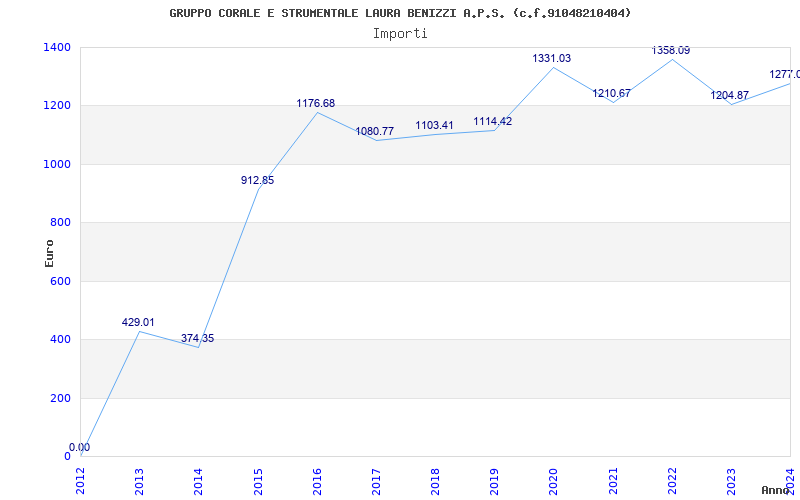Click the 2022 x-axis tick label
Screen dimensions: 800x500
[x=672, y=482]
